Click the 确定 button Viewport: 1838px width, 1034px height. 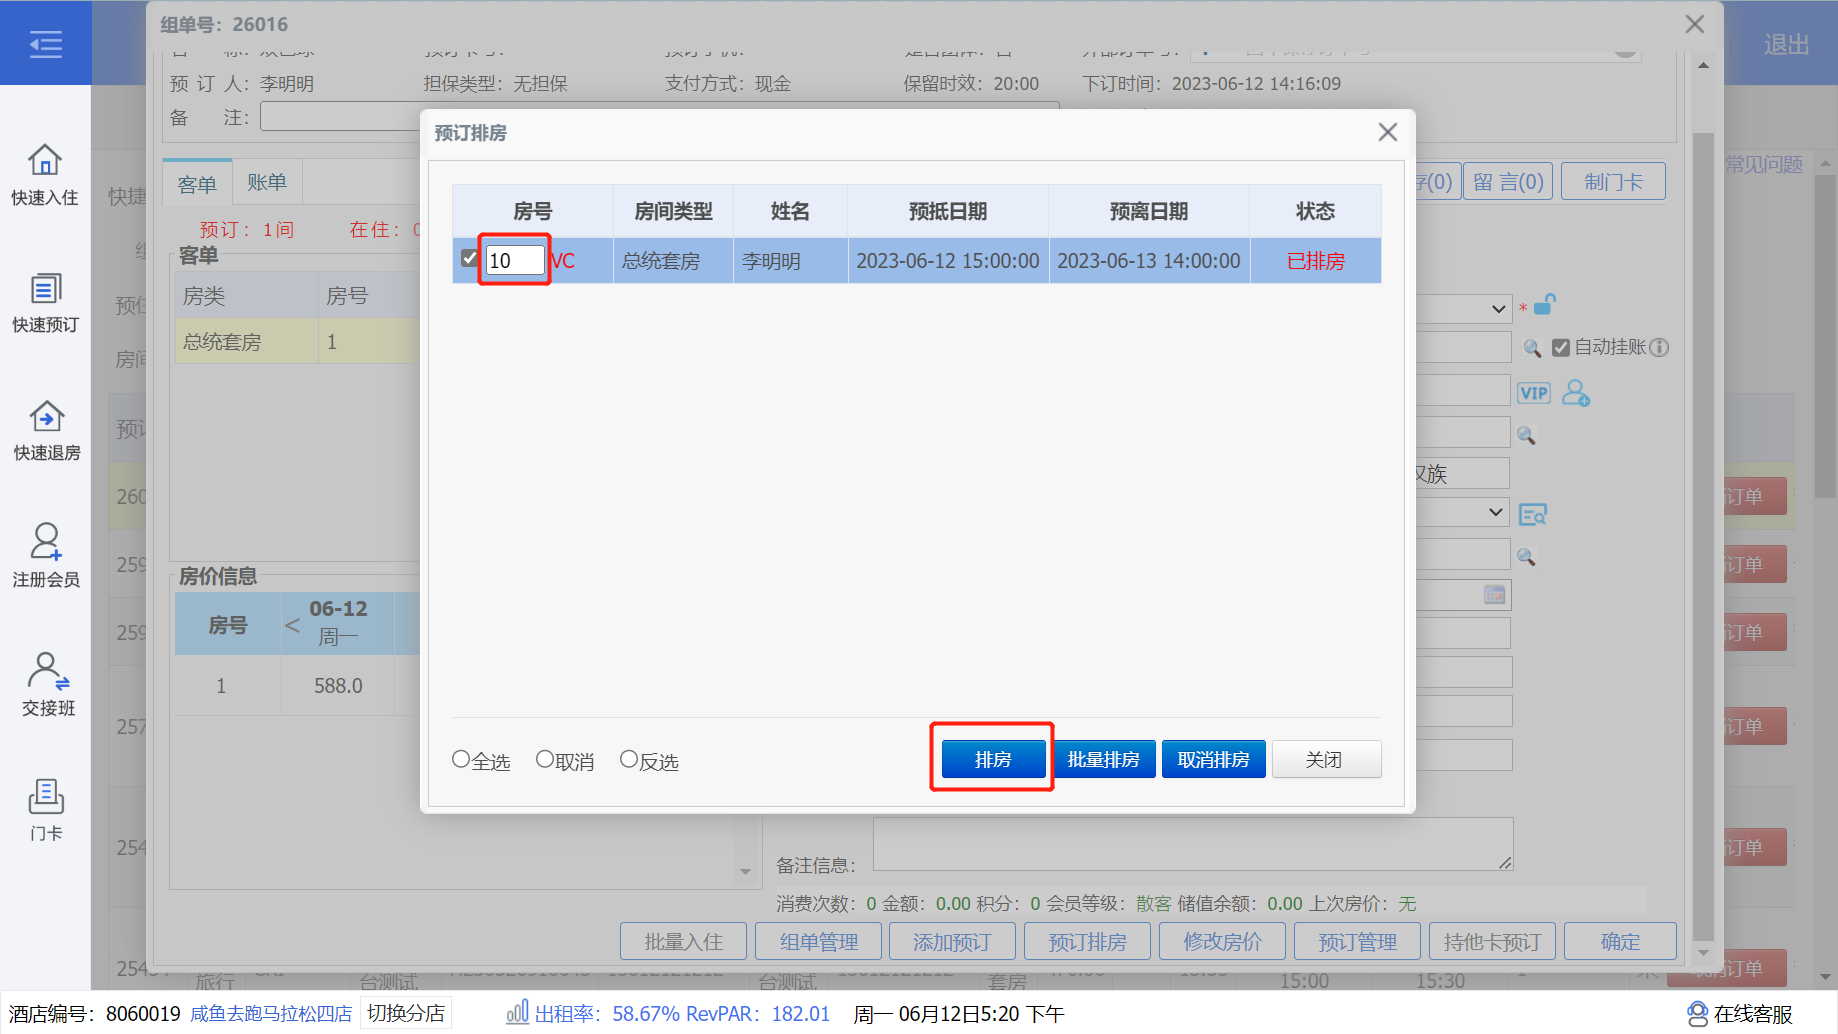pyautogui.click(x=1620, y=941)
